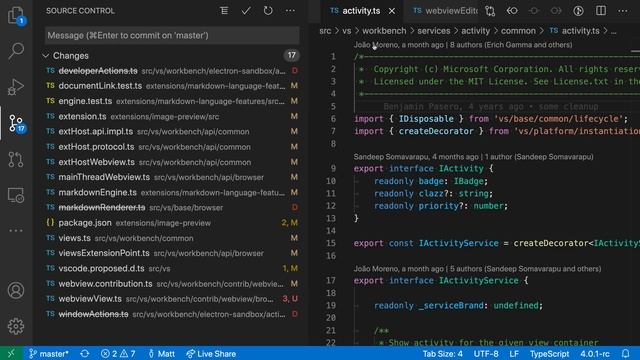The width and height of the screenshot is (640, 360).
Task: Open changes compare icon in editor toolbar
Action: [490, 11]
